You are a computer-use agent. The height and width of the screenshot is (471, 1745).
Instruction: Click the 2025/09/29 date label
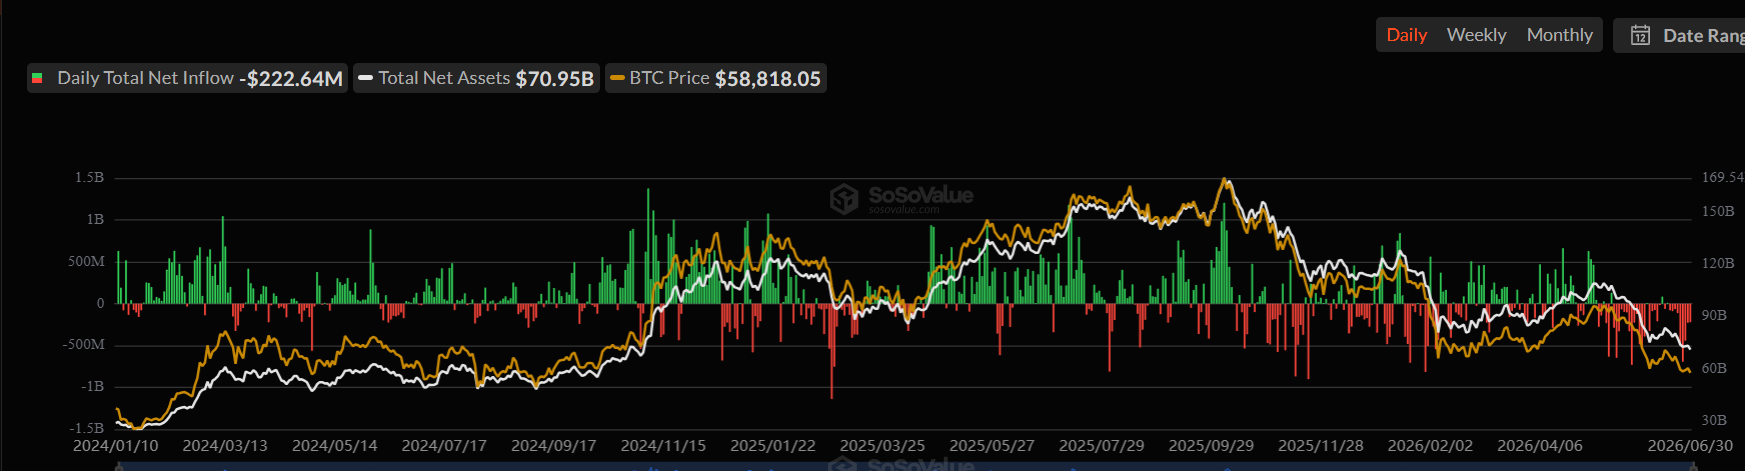(x=1211, y=445)
